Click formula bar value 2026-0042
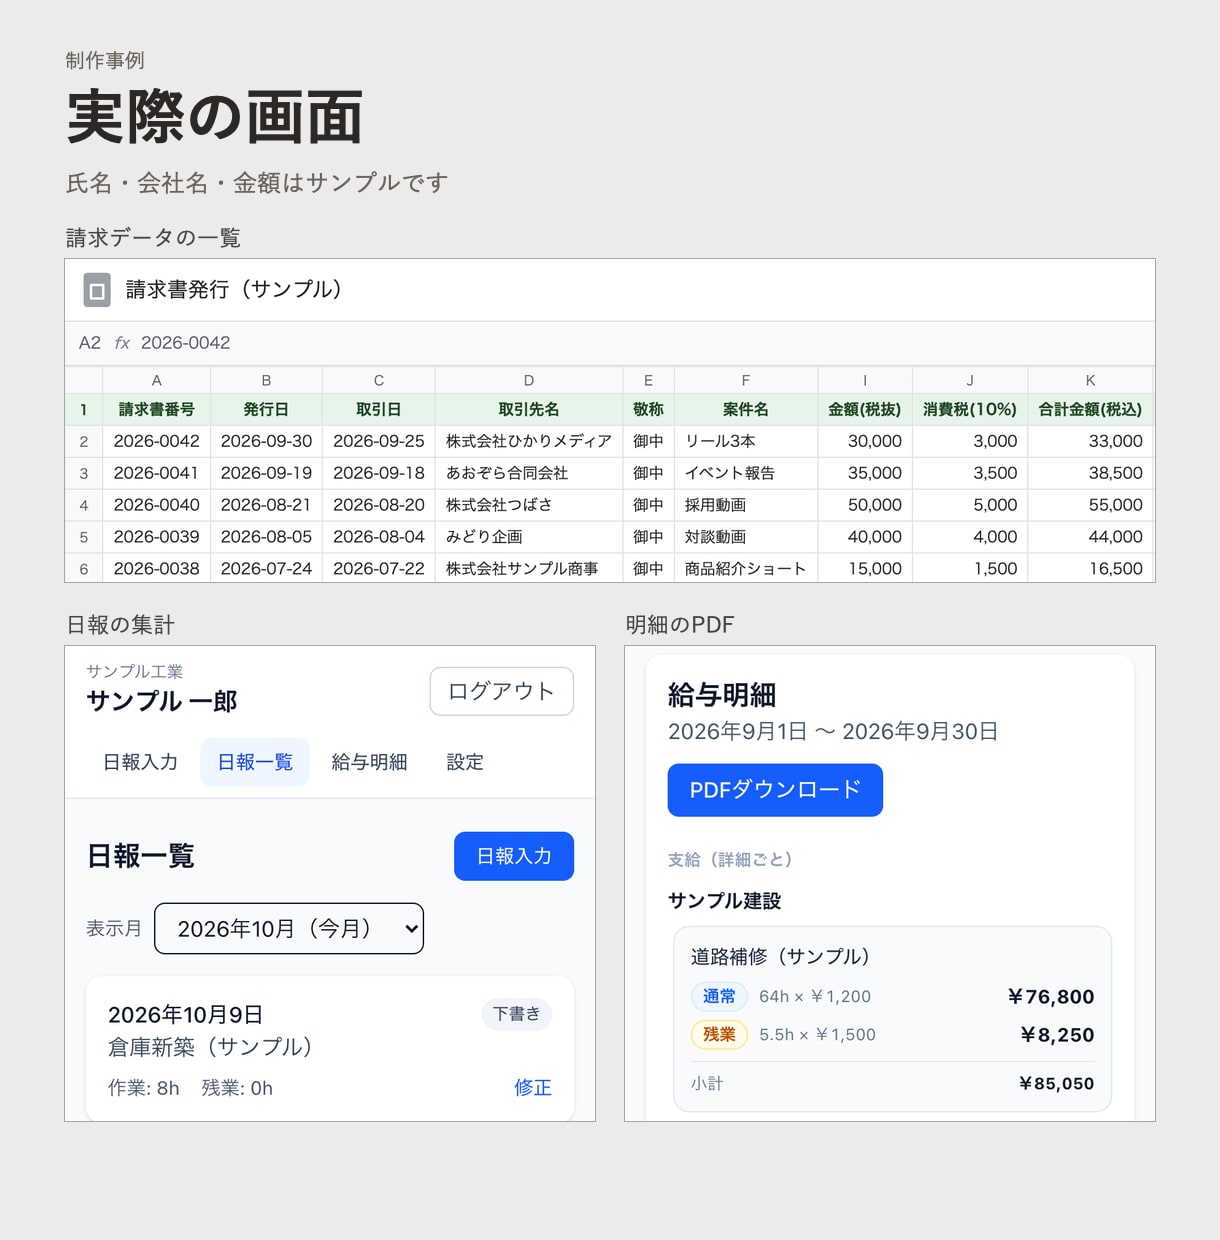Image resolution: width=1220 pixels, height=1240 pixels. pos(186,343)
